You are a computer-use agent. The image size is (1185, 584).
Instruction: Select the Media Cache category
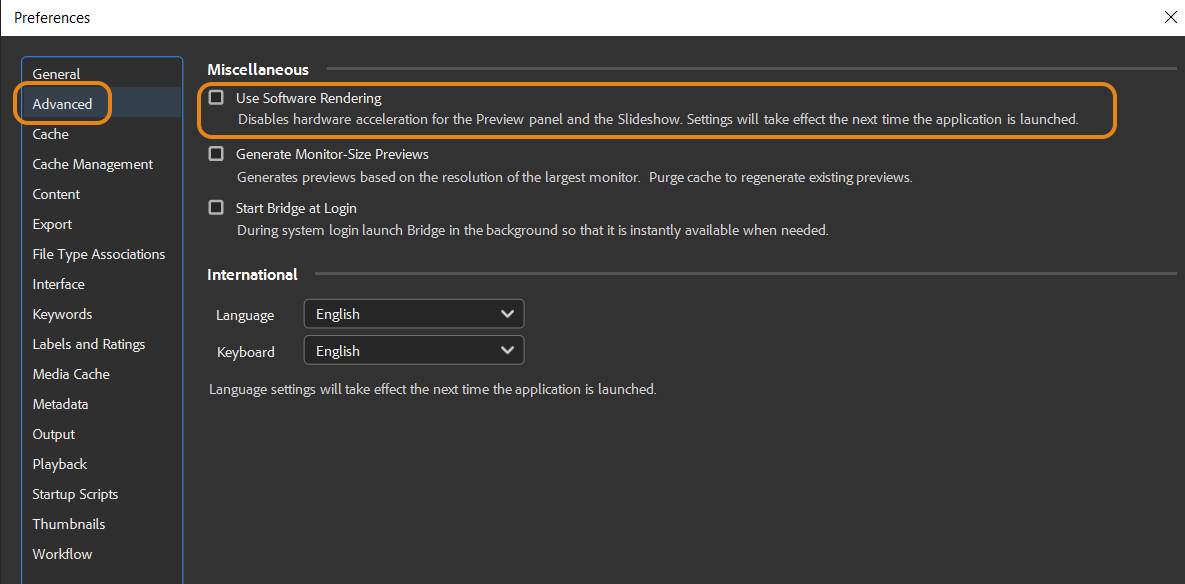tap(71, 373)
